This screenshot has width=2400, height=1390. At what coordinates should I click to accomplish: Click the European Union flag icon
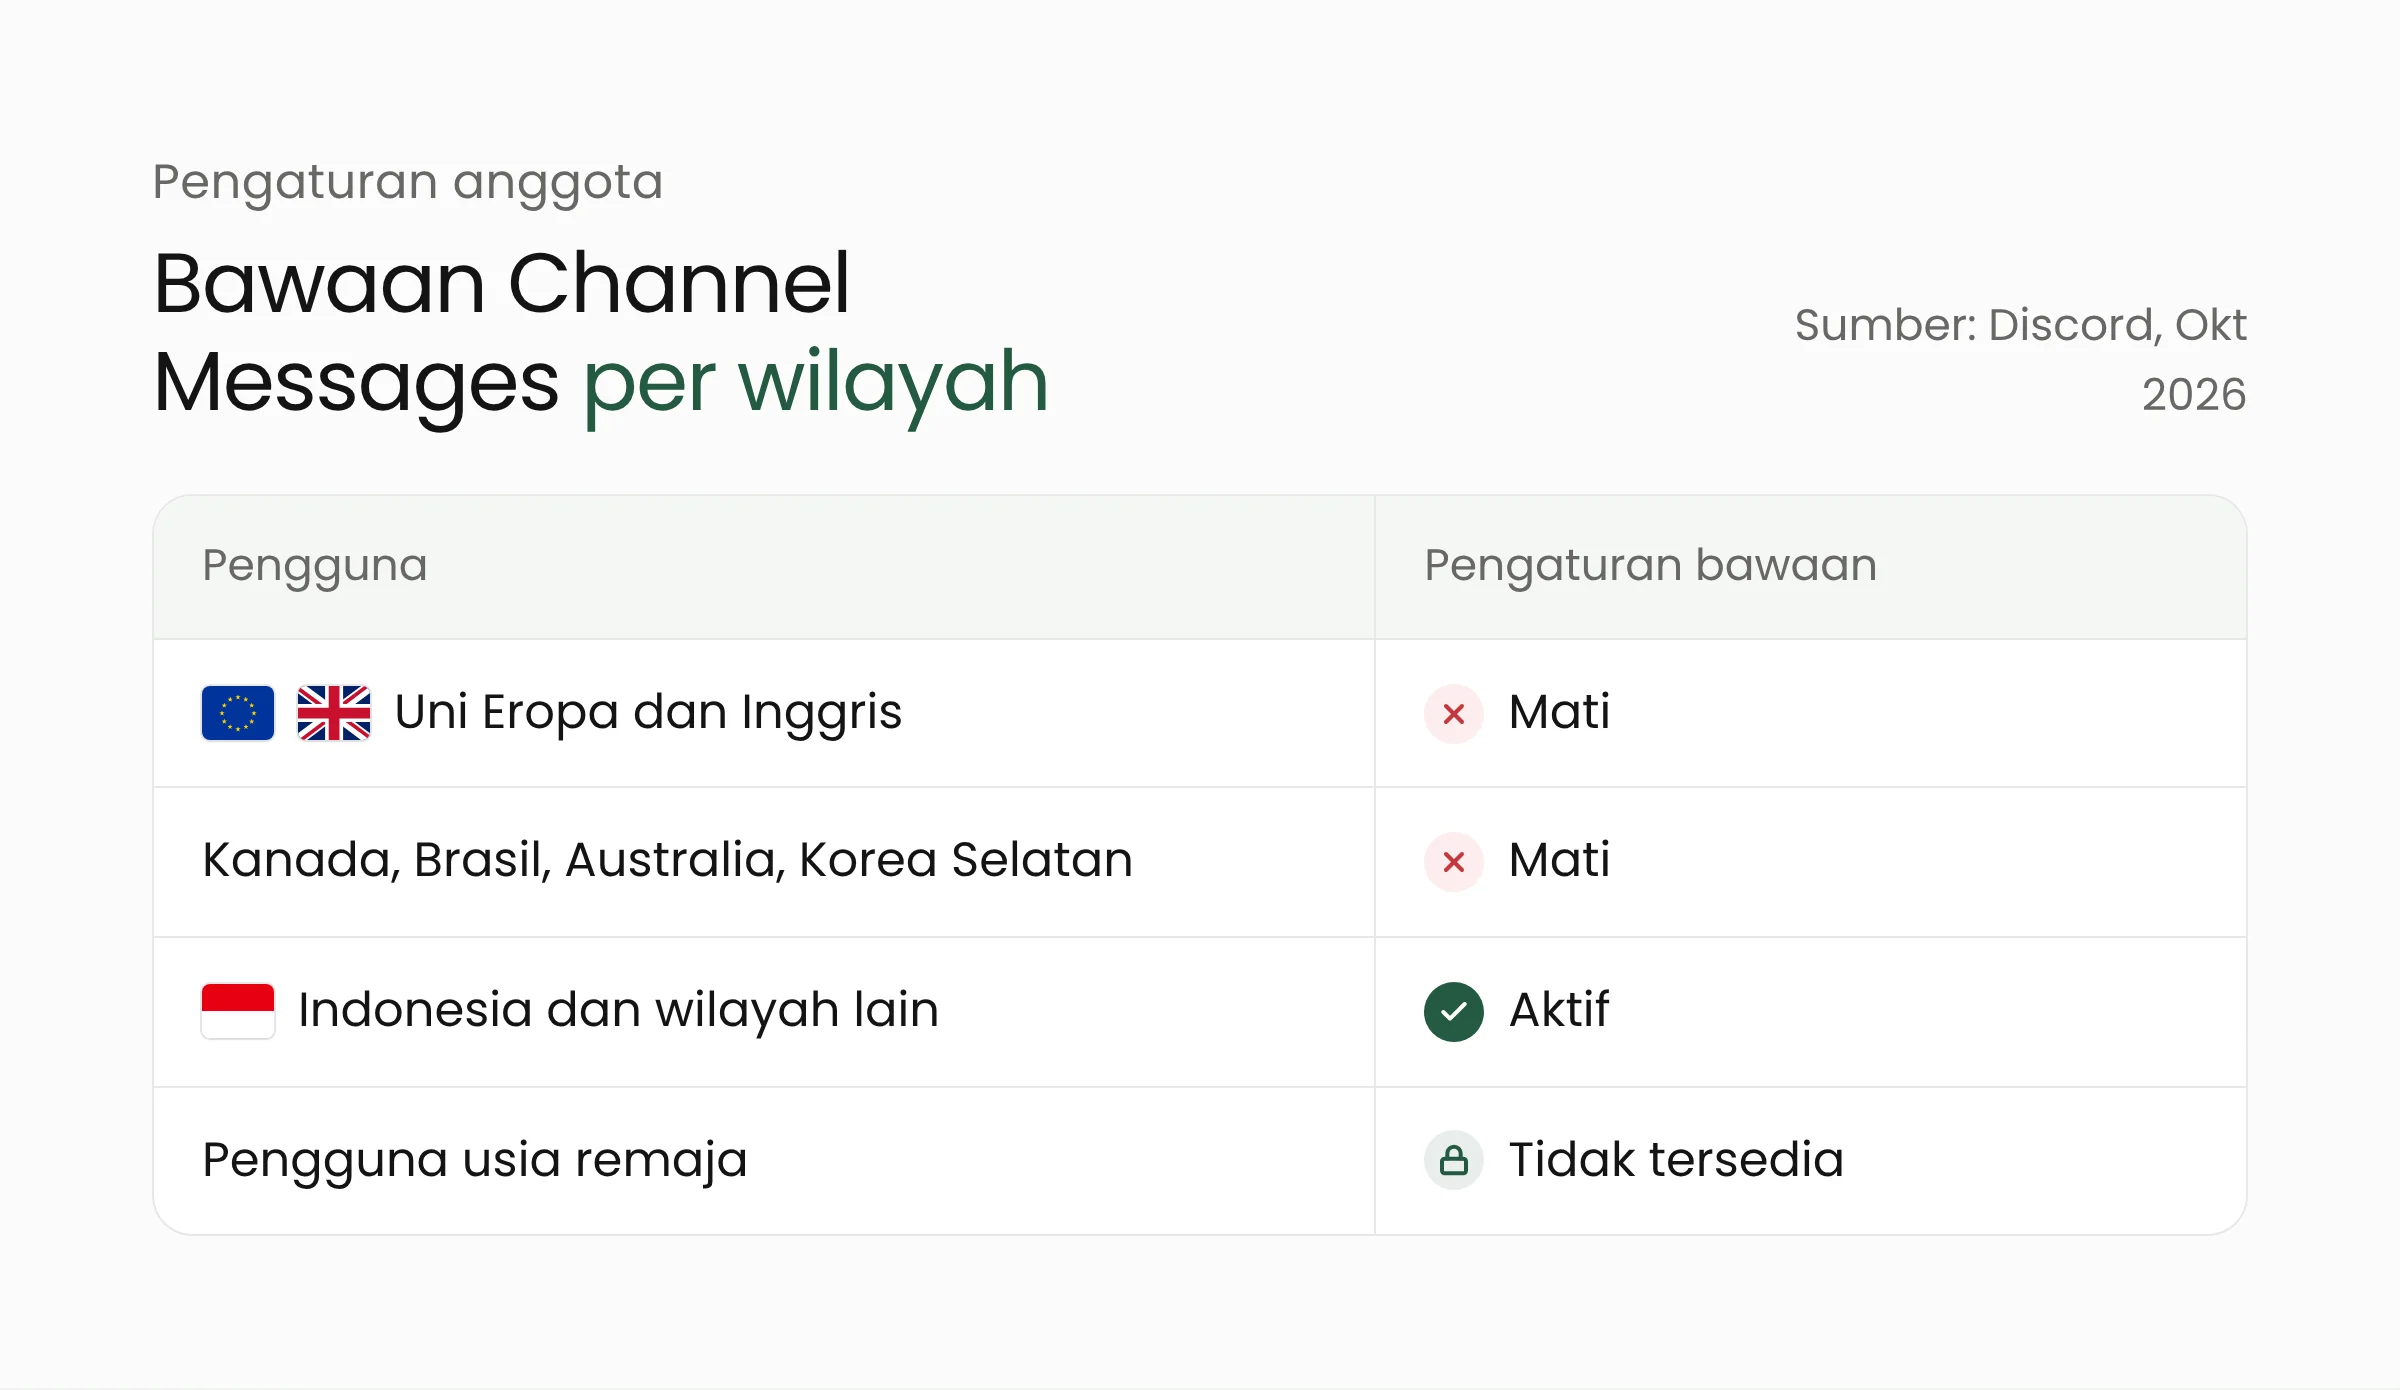click(238, 713)
